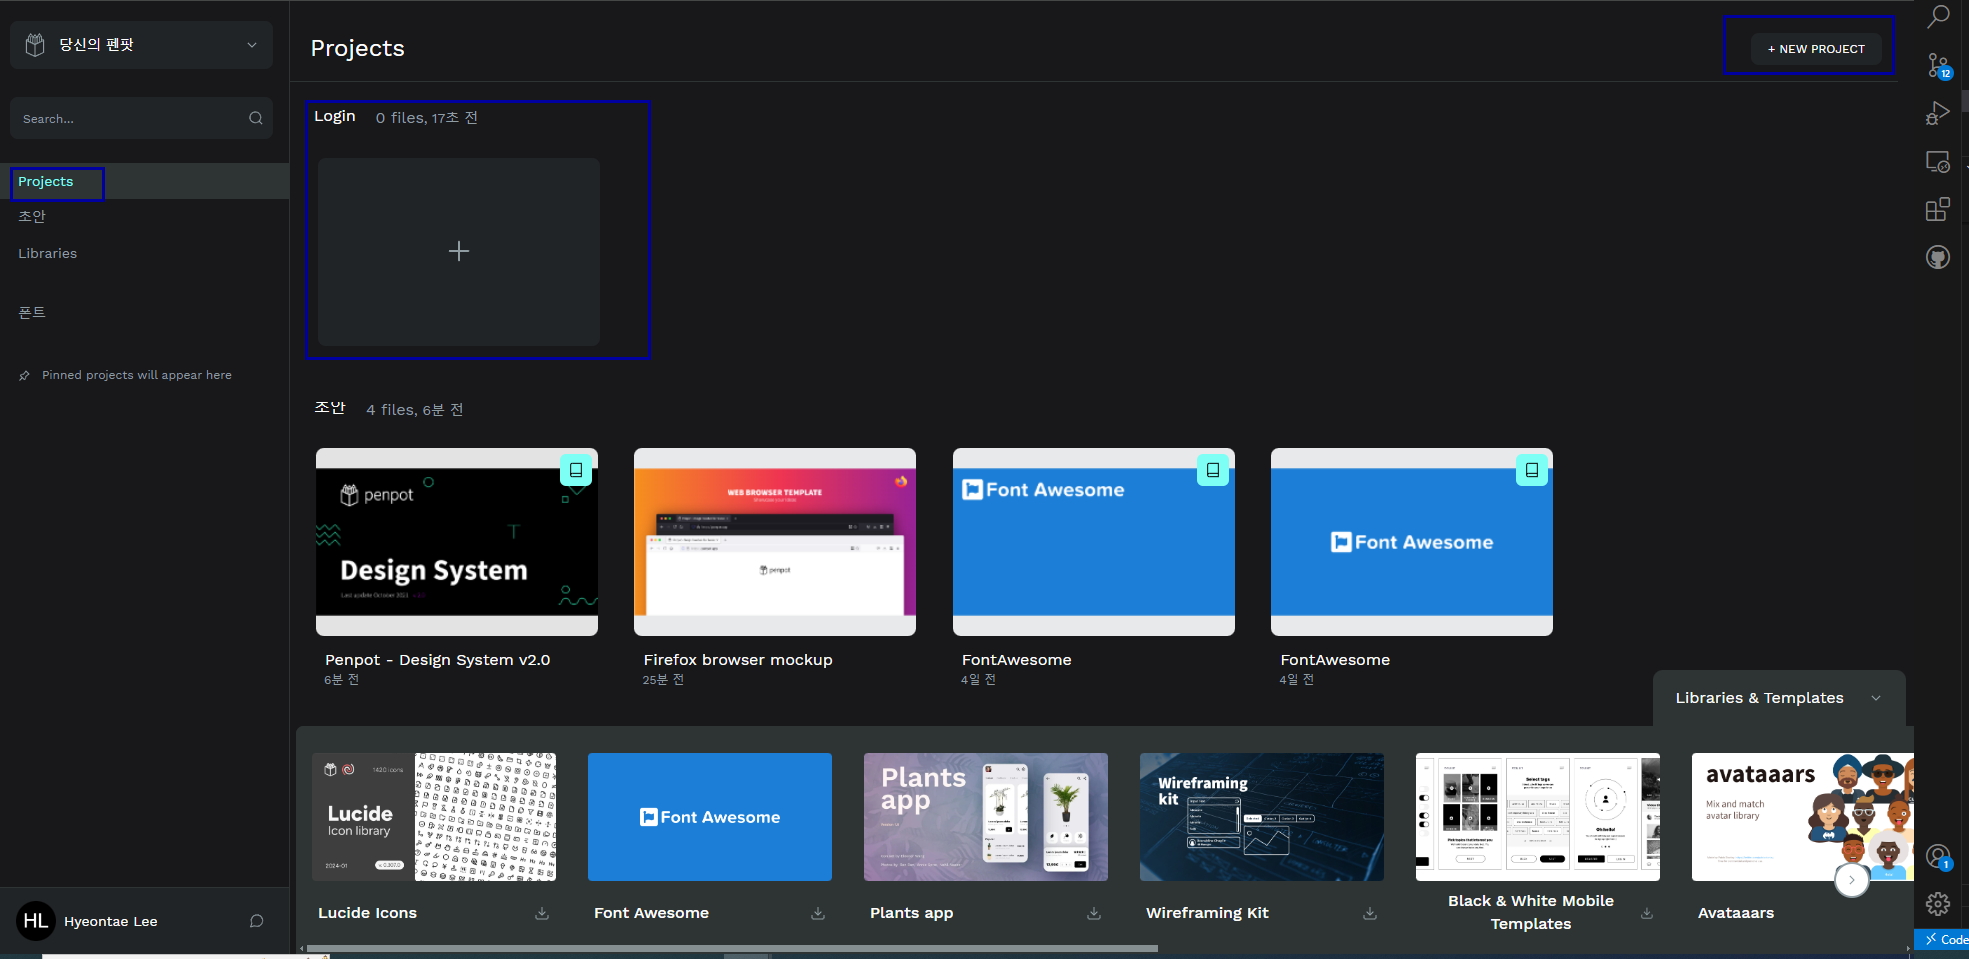Open Libraries in the sidebar
The height and width of the screenshot is (959, 1969).
pos(47,253)
